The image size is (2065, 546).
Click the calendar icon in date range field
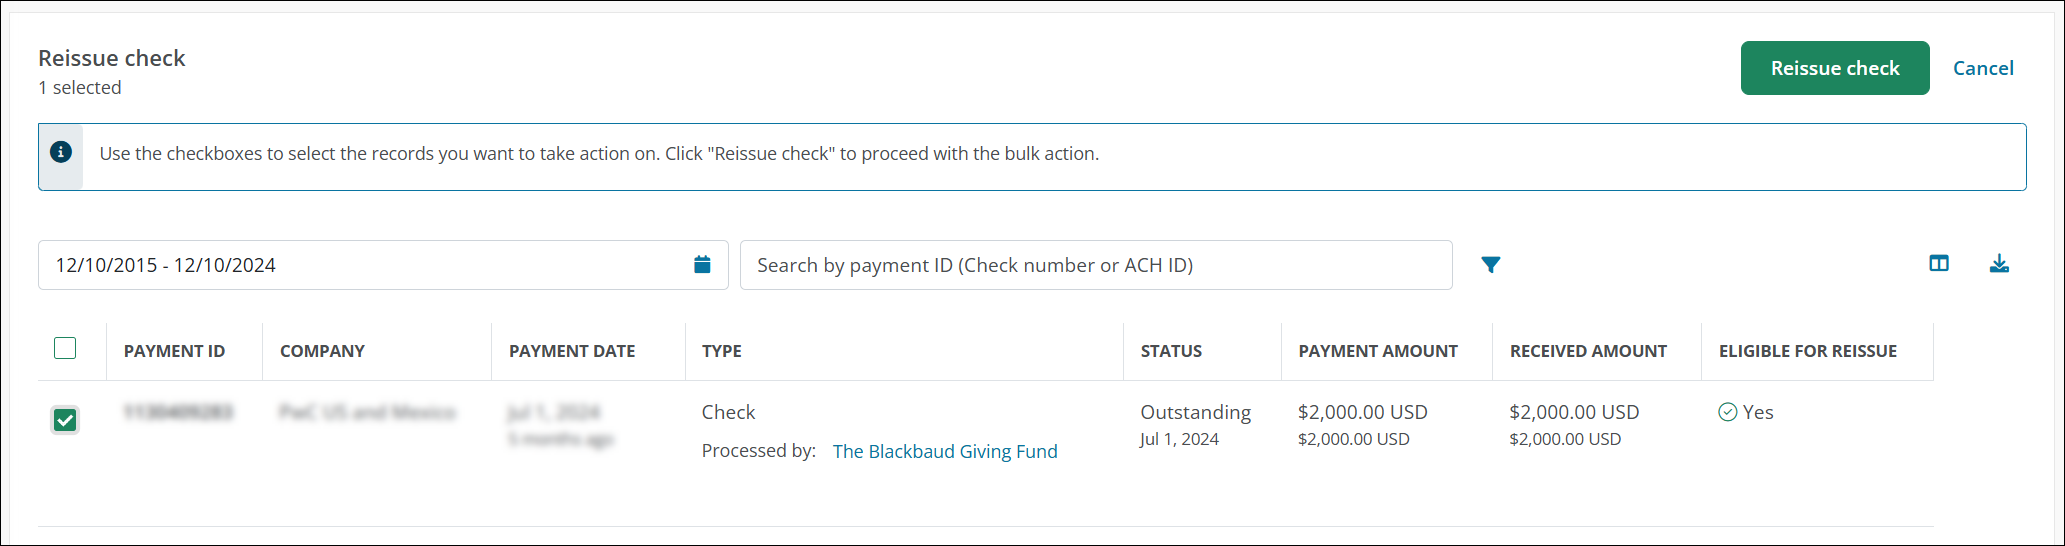pos(702,265)
